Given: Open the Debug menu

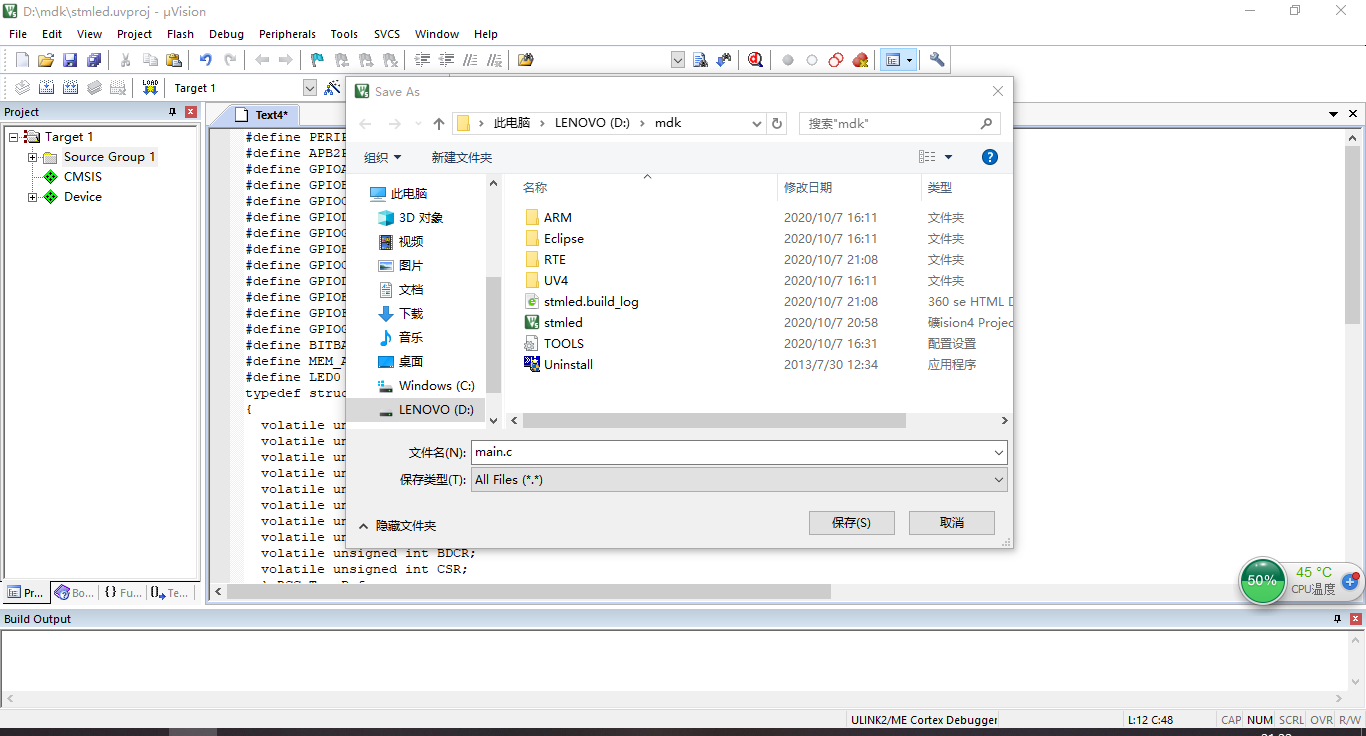Looking at the screenshot, I should [226, 34].
